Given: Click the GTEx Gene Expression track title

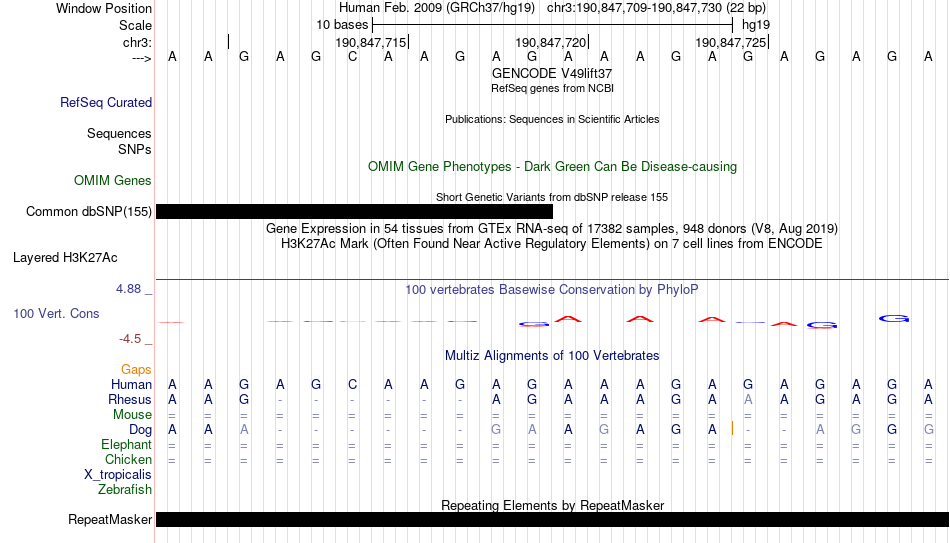Looking at the screenshot, I should point(552,228).
